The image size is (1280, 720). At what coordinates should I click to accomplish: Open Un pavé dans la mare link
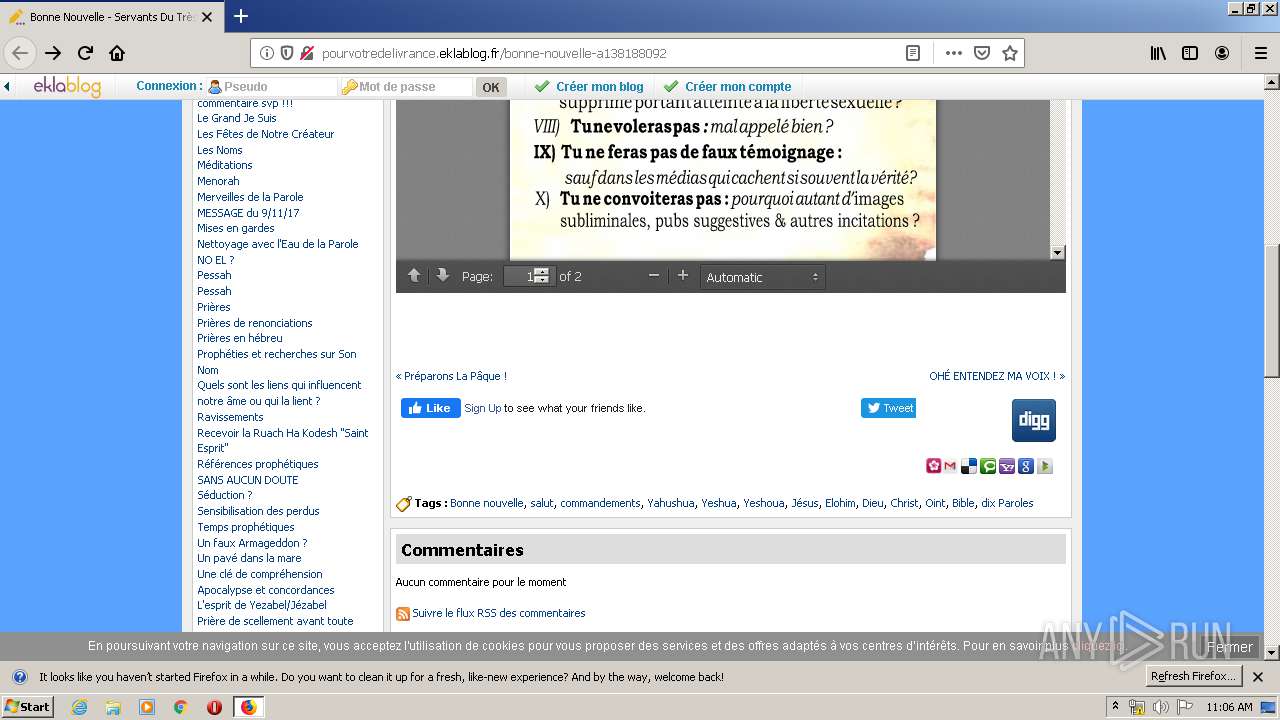[249, 558]
